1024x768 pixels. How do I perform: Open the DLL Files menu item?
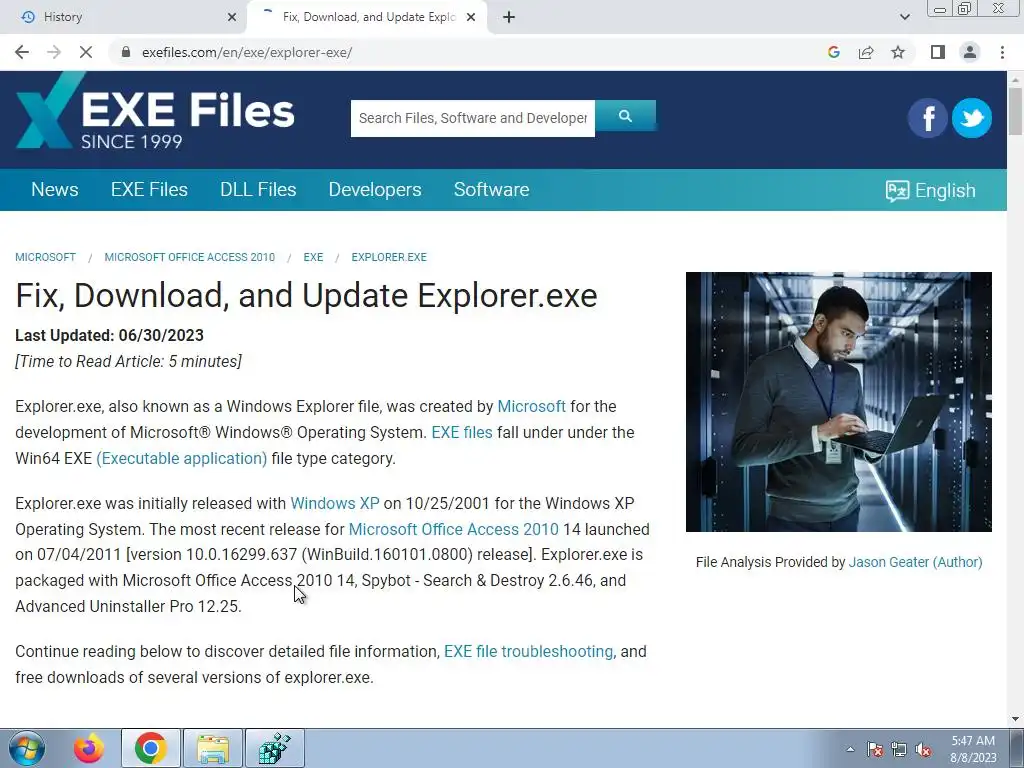point(258,189)
